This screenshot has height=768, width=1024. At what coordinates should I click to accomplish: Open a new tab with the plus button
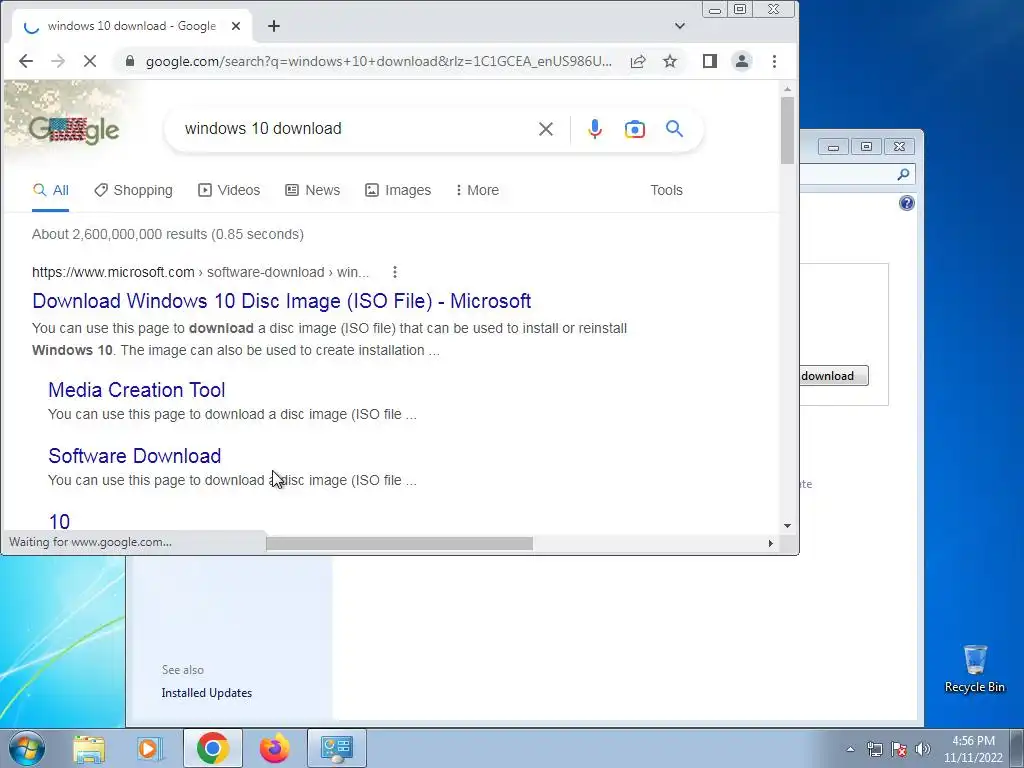tap(274, 26)
